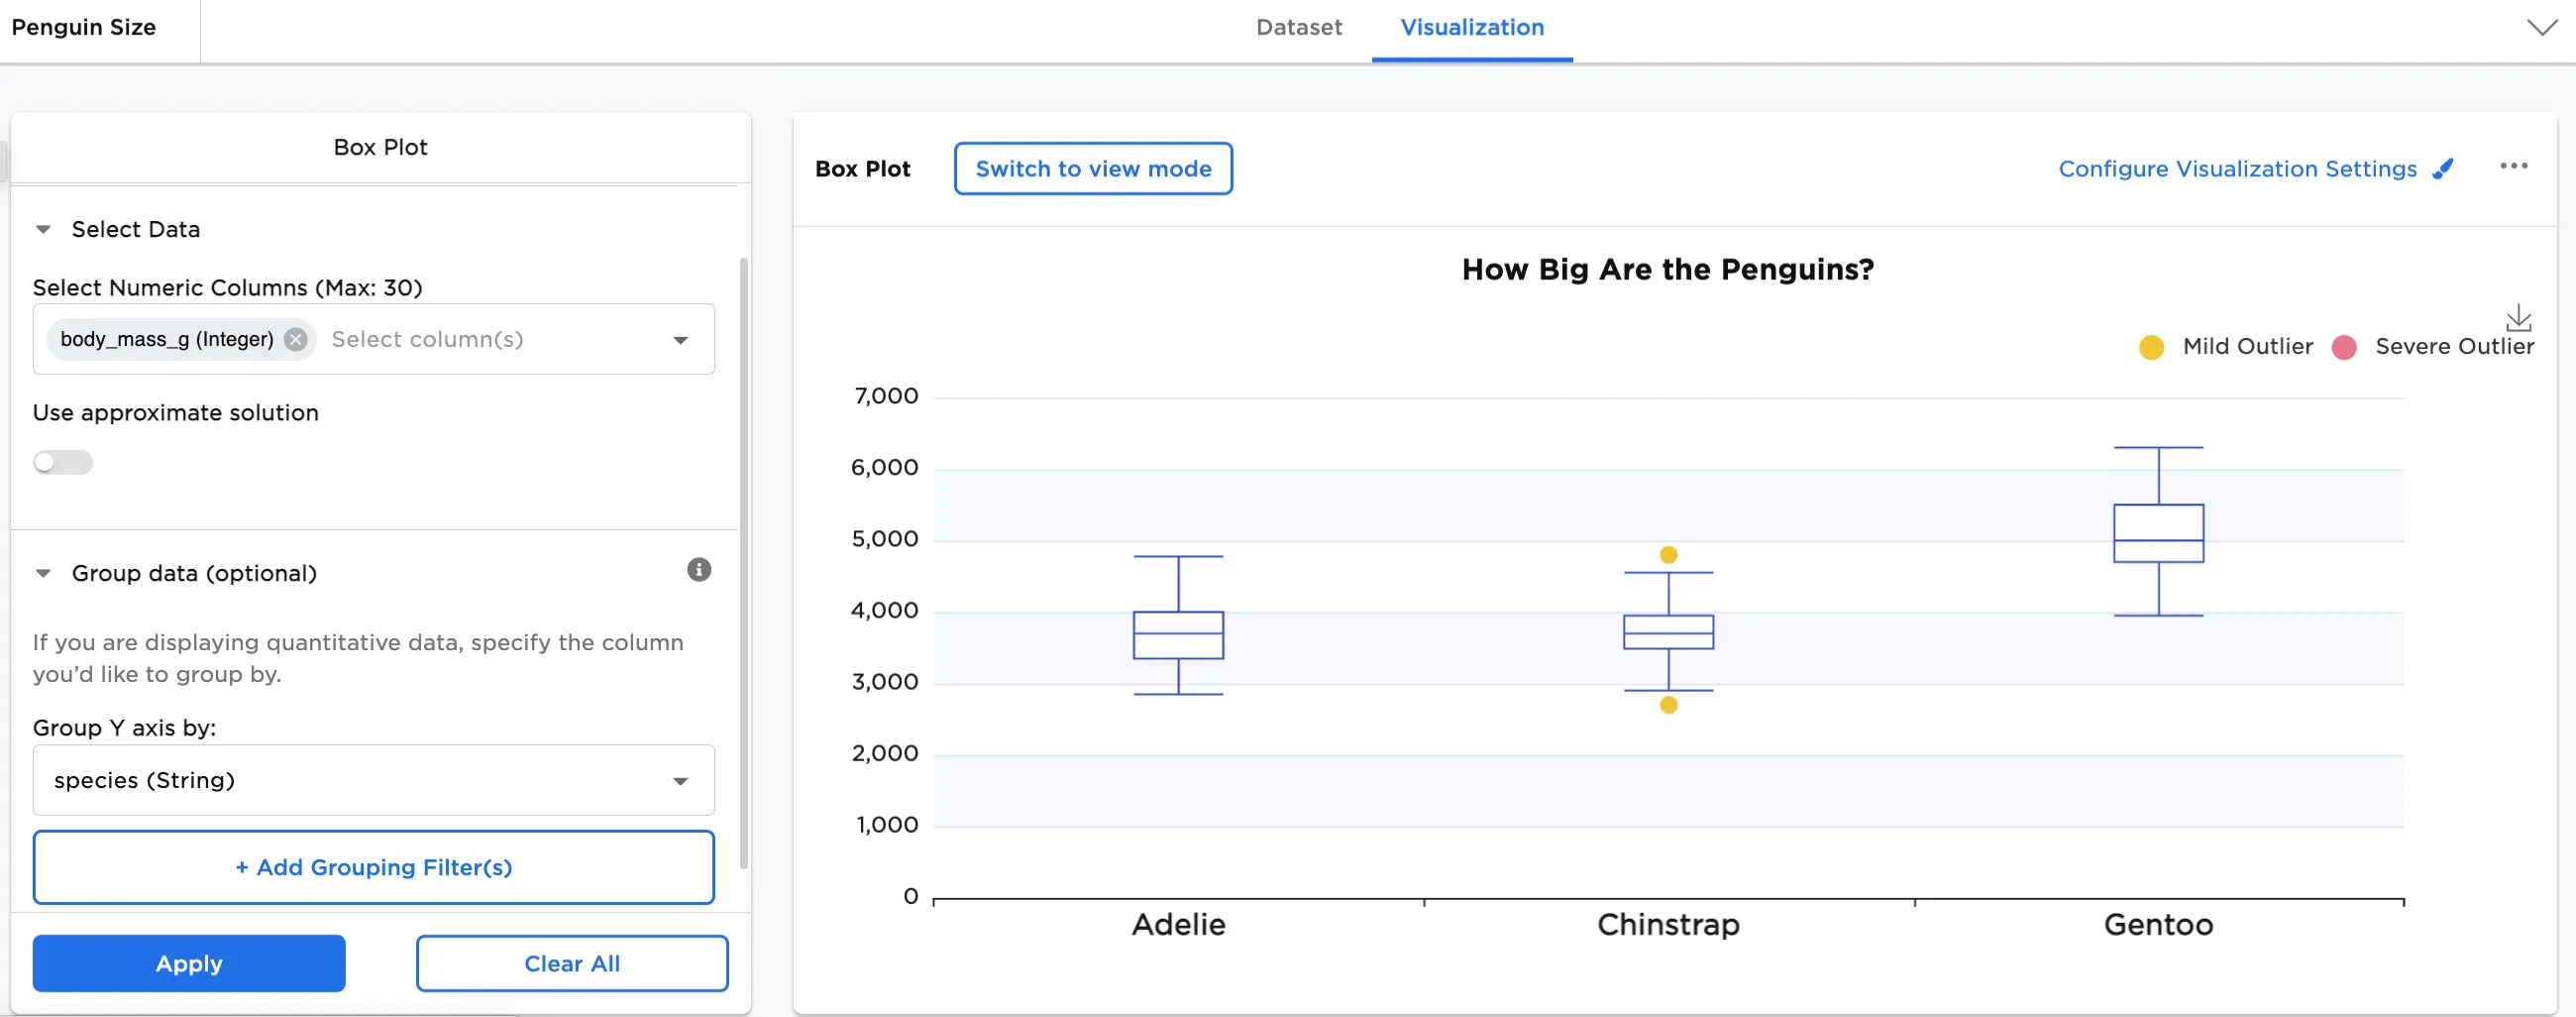Click the Severe Outlier legend dot
2576x1017 pixels.
2344,347
